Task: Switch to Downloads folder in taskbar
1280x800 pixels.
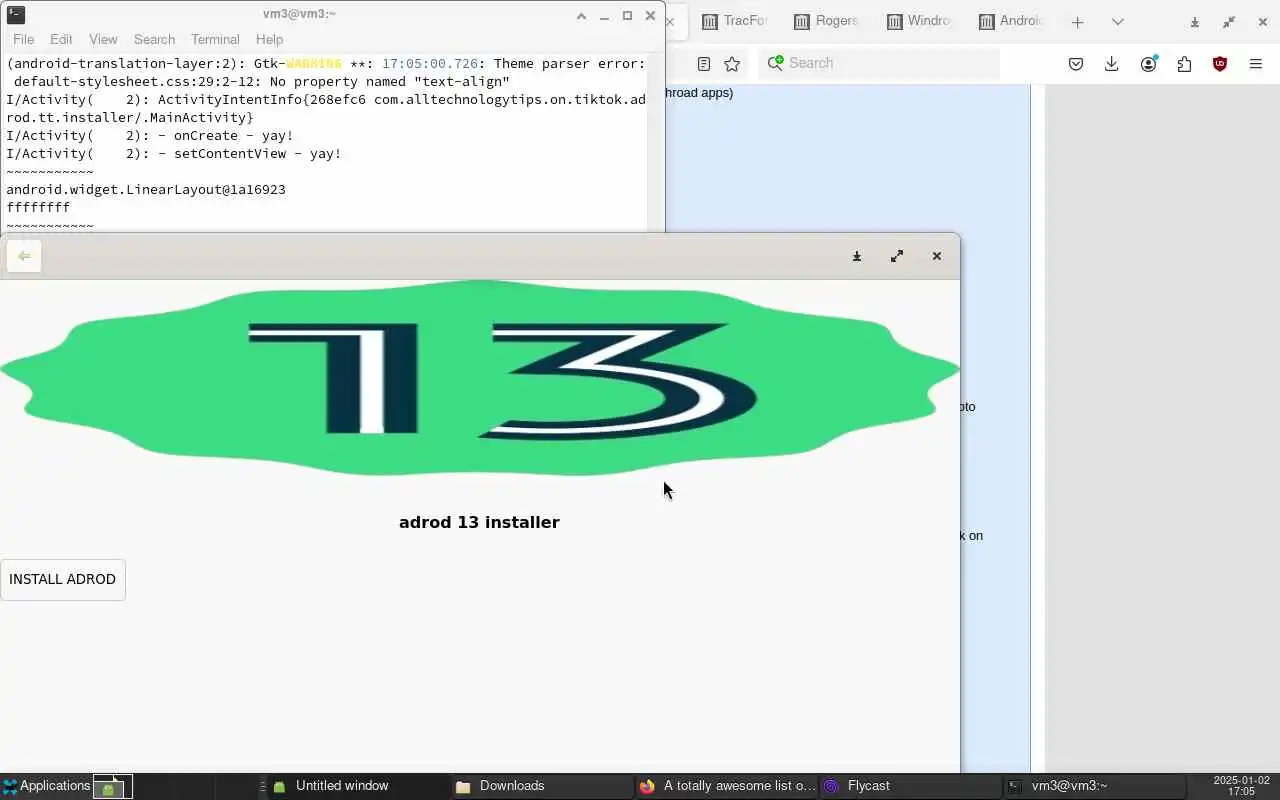Action: 541,786
